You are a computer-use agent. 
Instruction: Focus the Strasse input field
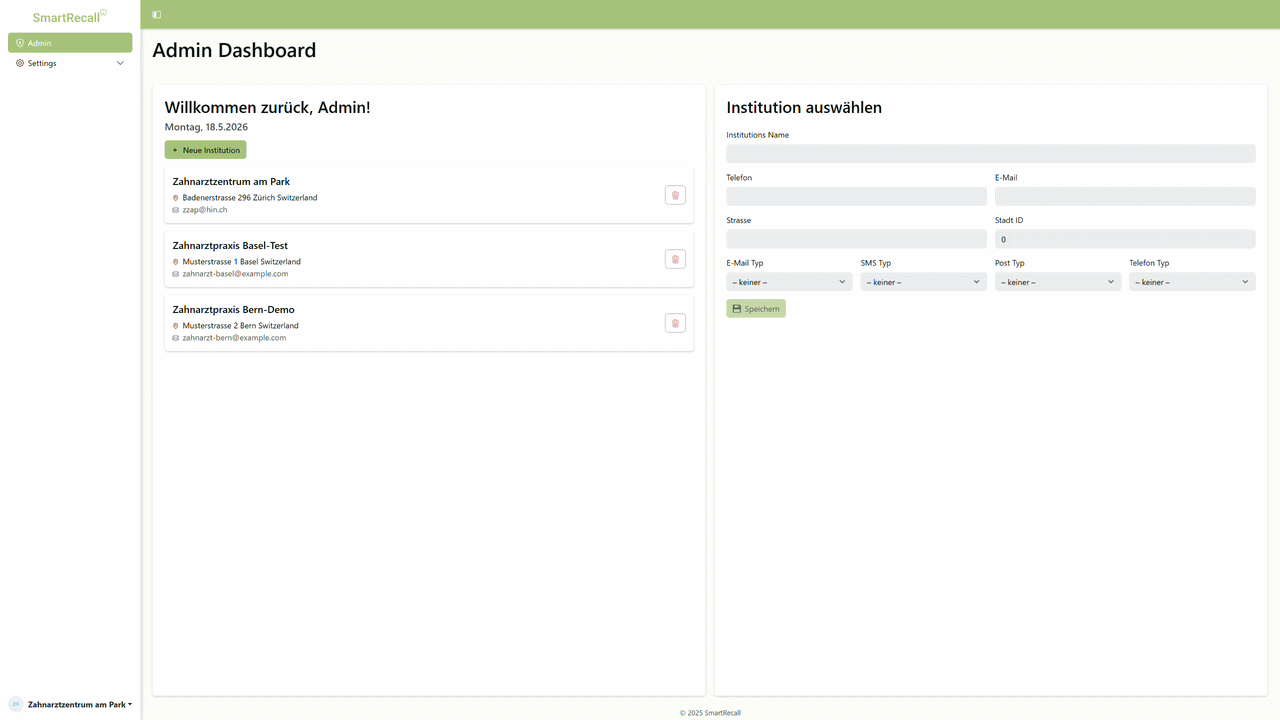pyautogui.click(x=856, y=239)
